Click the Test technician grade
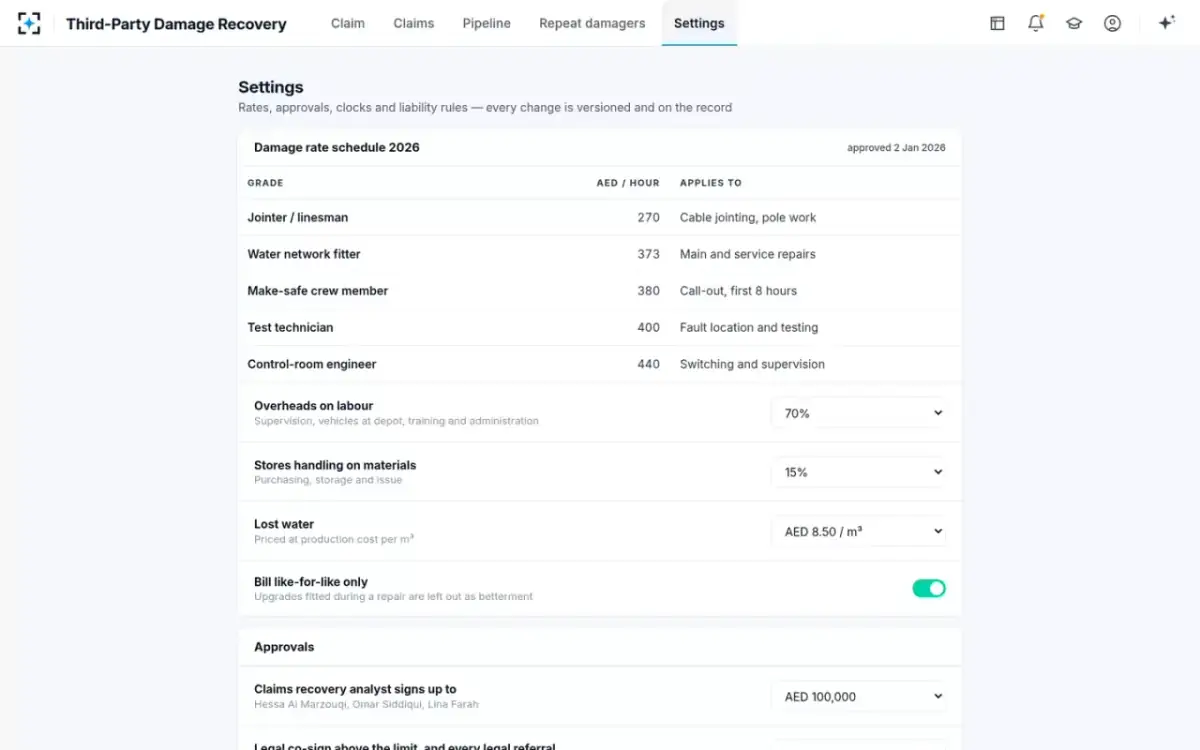The height and width of the screenshot is (750, 1200). 290,327
